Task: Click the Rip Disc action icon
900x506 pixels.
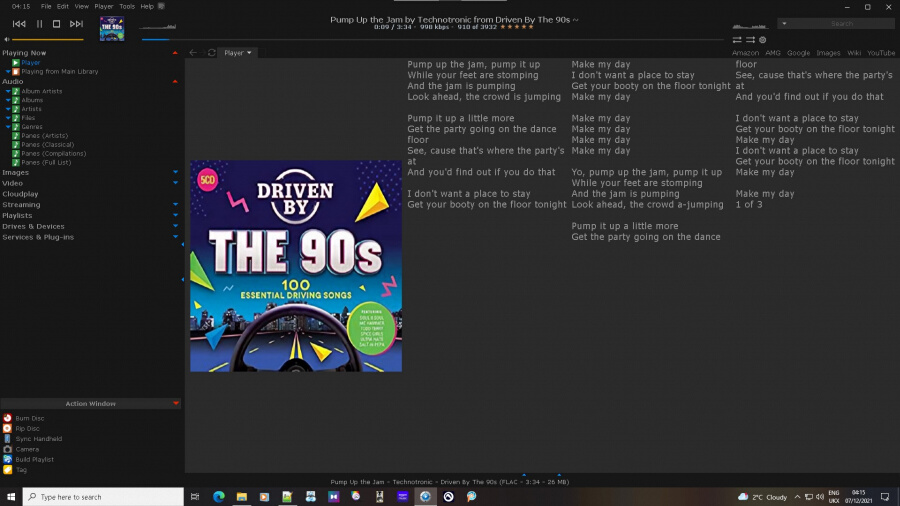Action: point(7,429)
